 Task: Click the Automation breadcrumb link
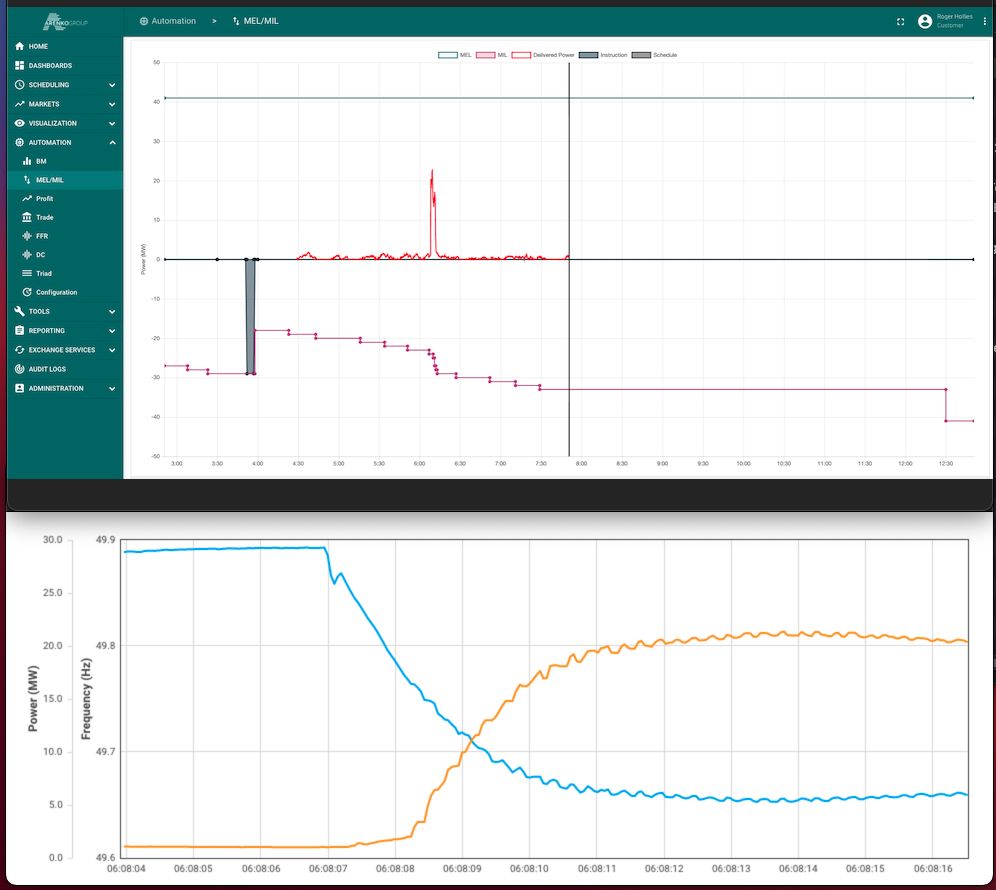173,21
